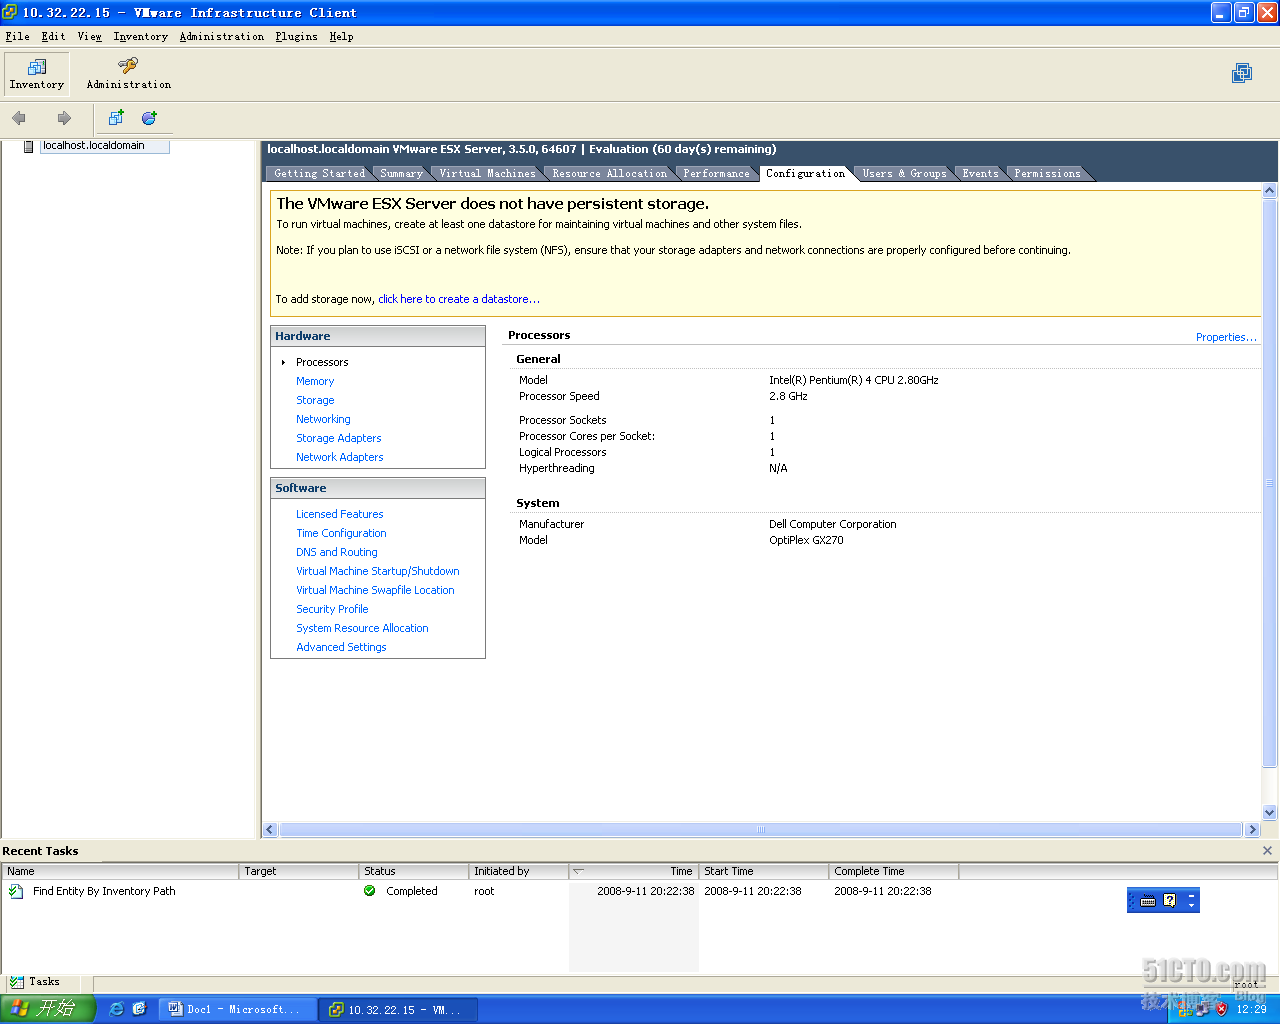Click the forward navigation arrow
Viewport: 1280px width, 1024px height.
click(x=64, y=118)
